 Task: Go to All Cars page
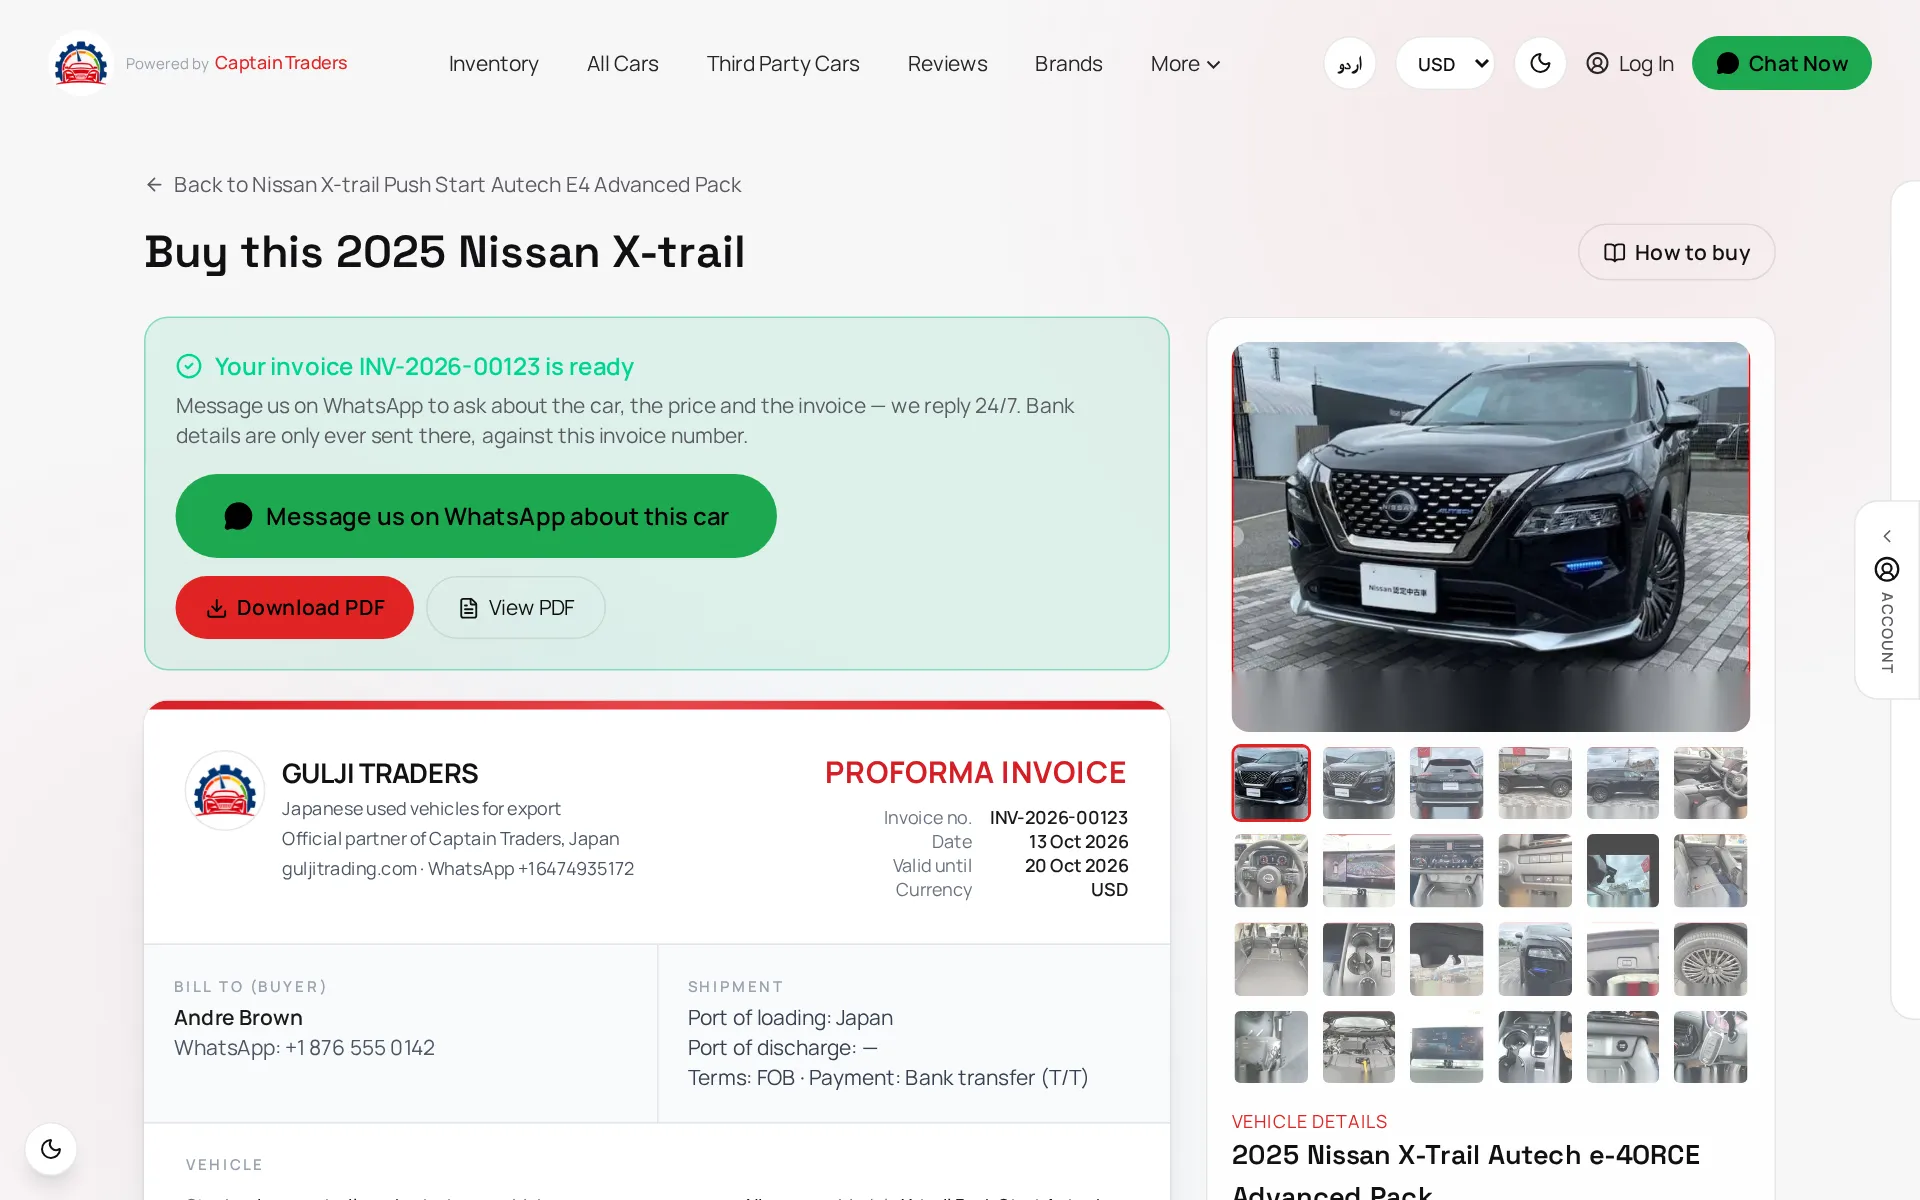click(622, 64)
